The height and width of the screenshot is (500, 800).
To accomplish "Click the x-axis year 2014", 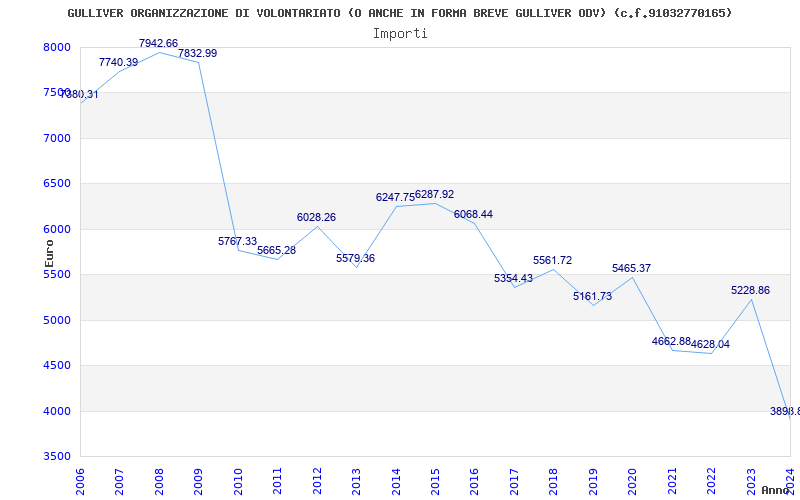I will click(x=396, y=482).
